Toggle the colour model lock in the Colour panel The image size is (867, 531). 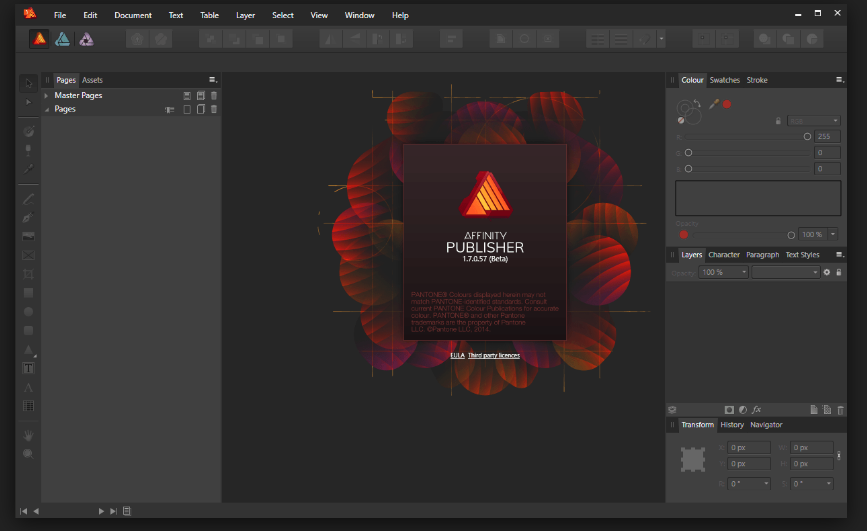(x=779, y=121)
